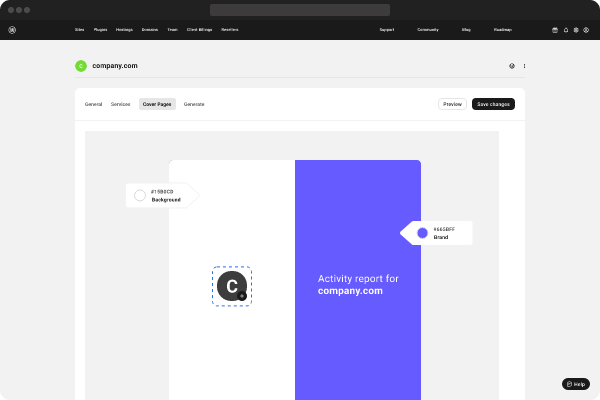Image resolution: width=600 pixels, height=400 pixels.
Task: Open the Generate tab
Action: click(194, 104)
